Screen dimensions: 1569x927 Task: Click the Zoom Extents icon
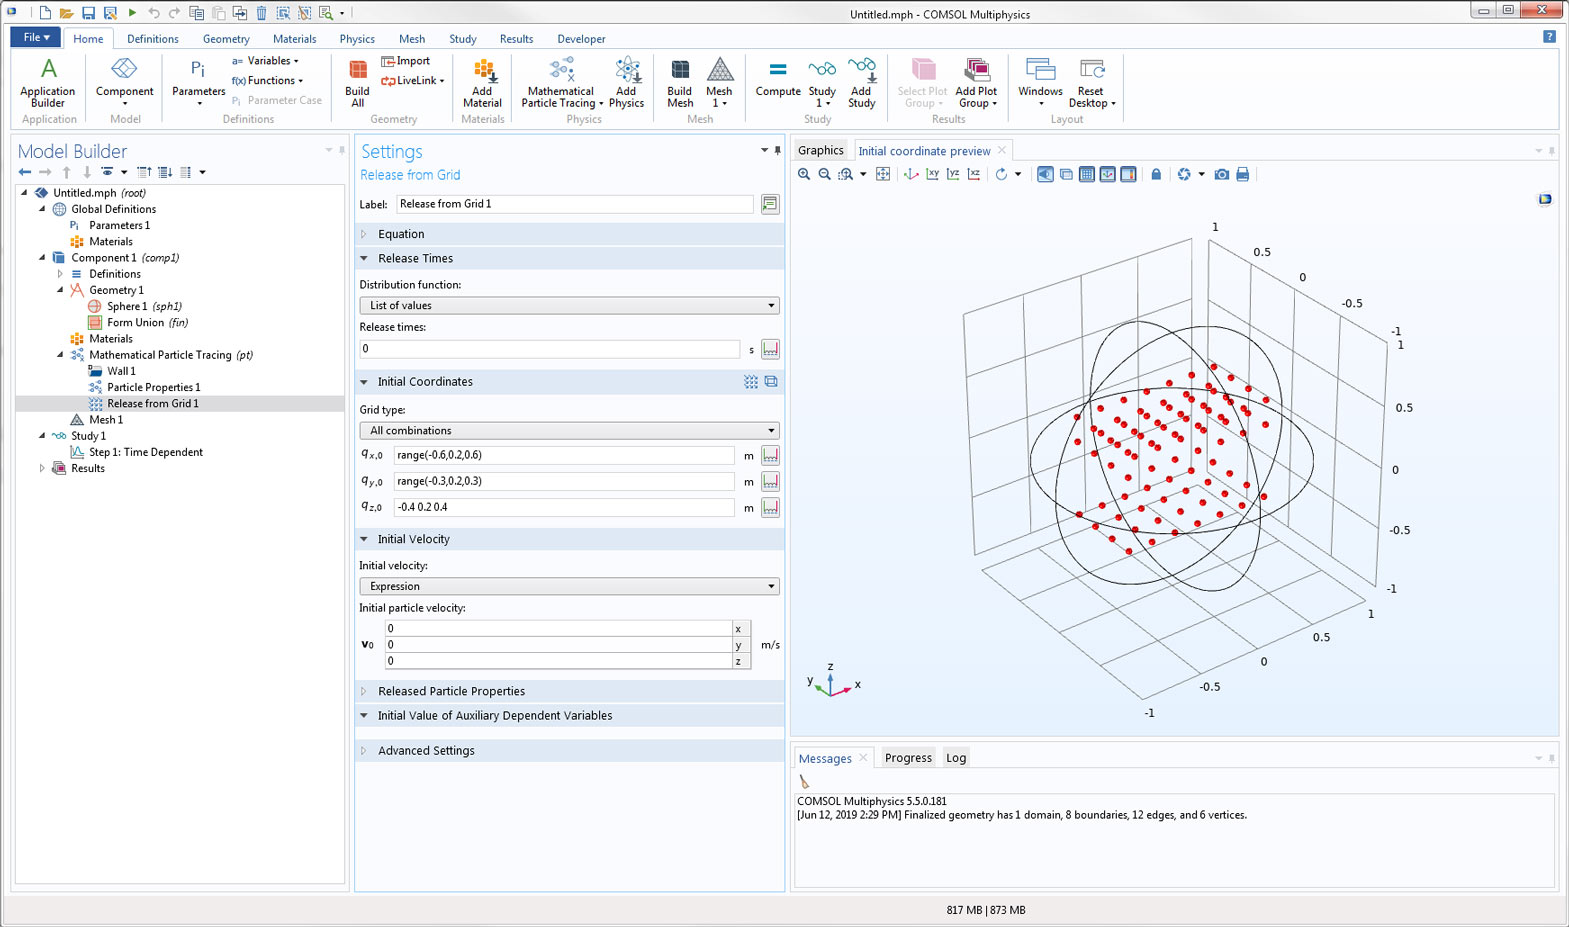pos(883,175)
